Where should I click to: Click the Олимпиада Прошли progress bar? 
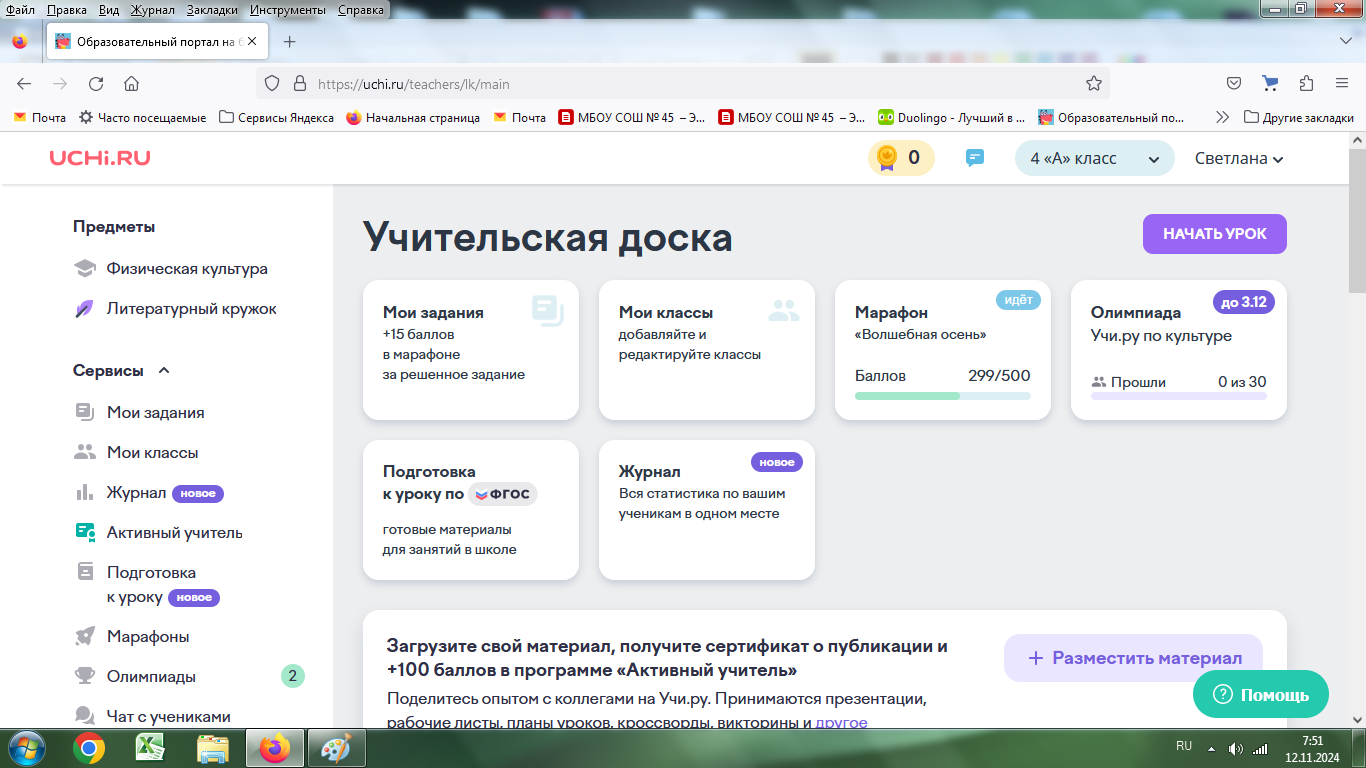pyautogui.click(x=1179, y=396)
